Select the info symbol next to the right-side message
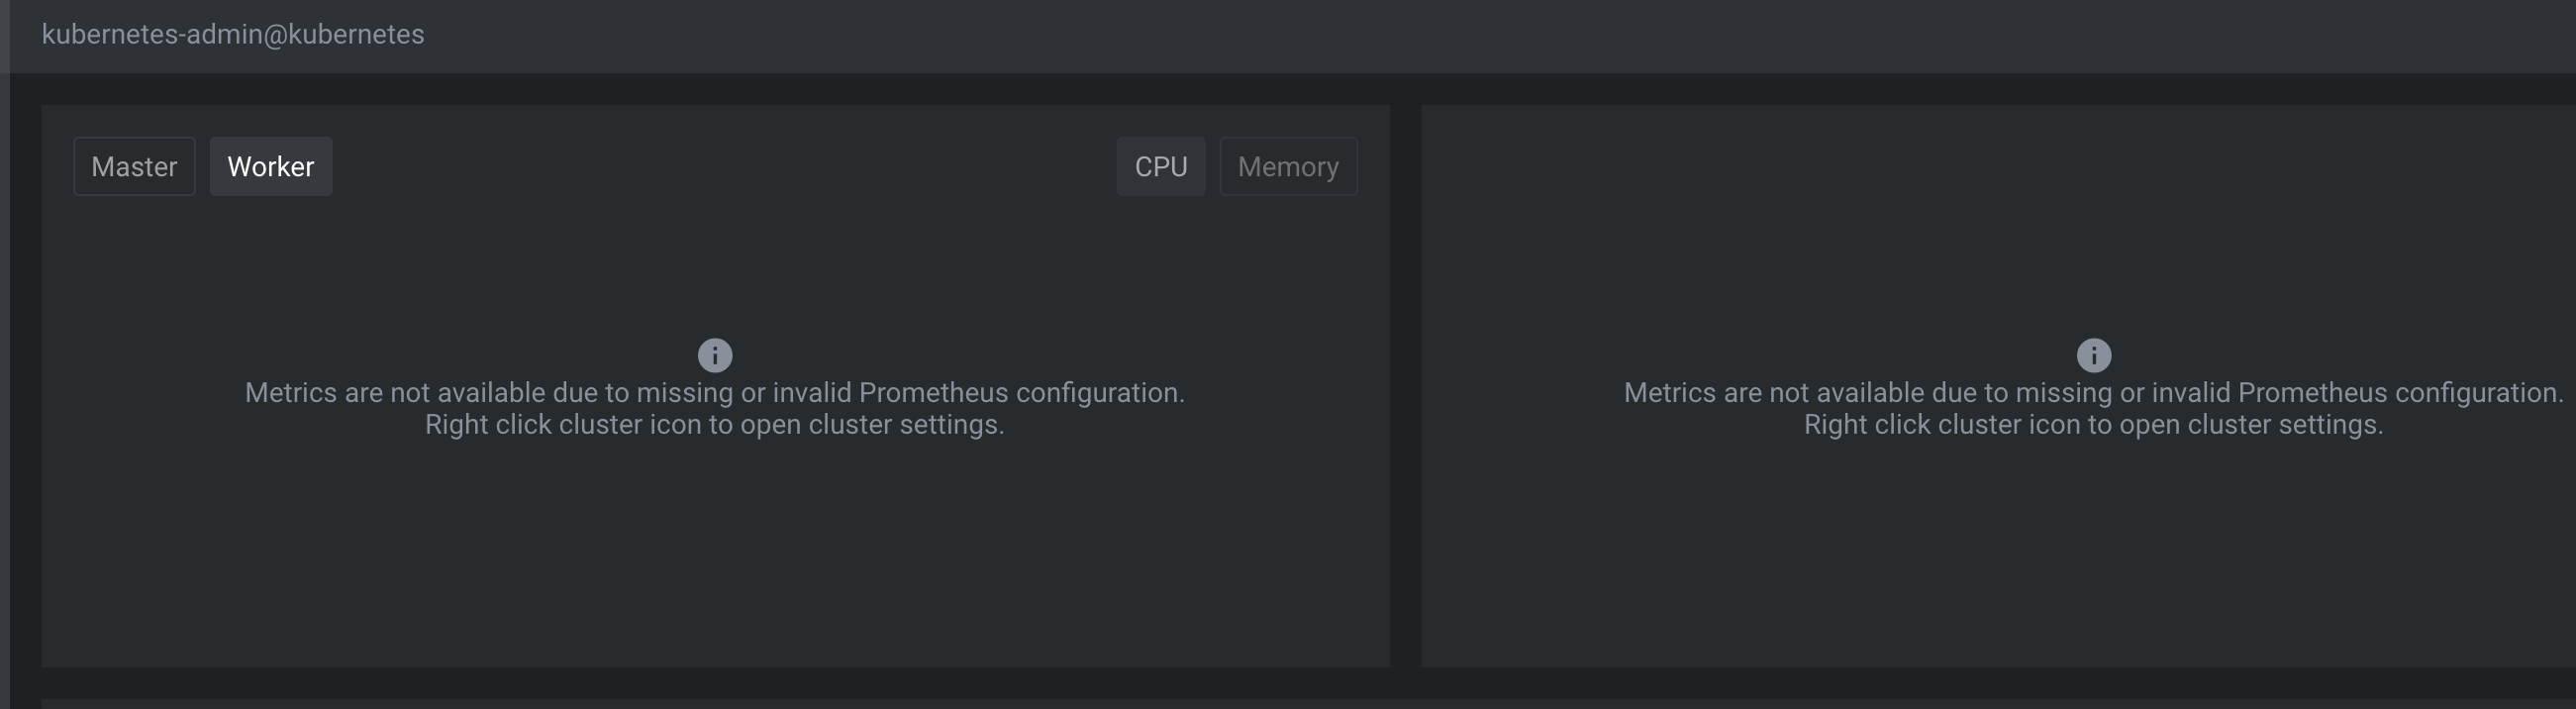The width and height of the screenshot is (2576, 709). pyautogui.click(x=2093, y=354)
